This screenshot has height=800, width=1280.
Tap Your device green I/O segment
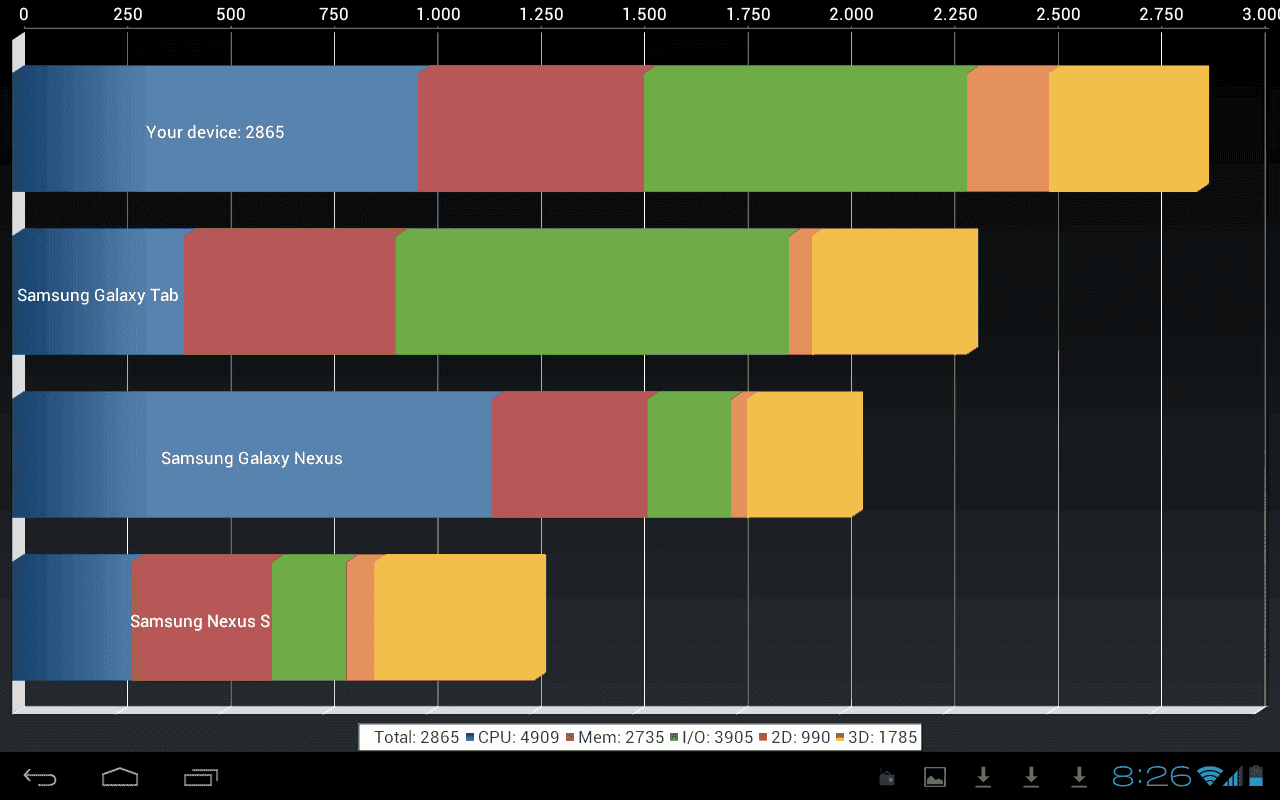805,129
